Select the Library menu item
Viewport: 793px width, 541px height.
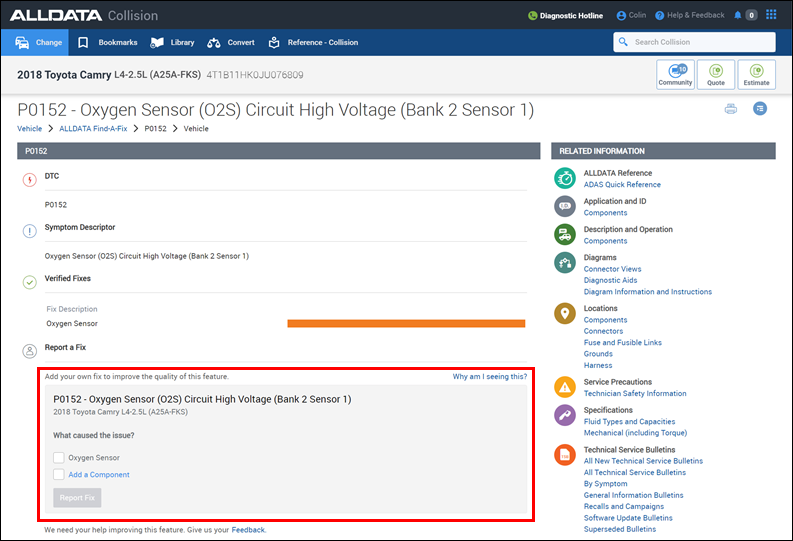[x=172, y=43]
